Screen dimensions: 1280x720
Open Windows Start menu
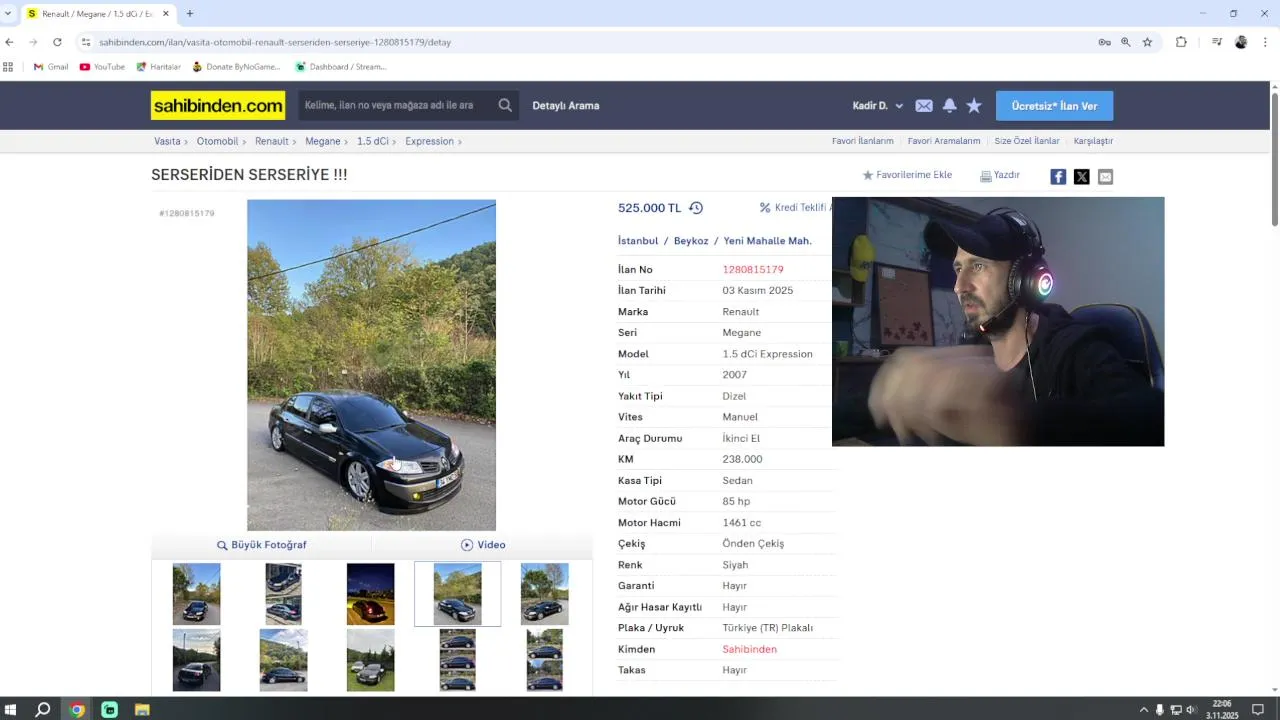tap(10, 710)
